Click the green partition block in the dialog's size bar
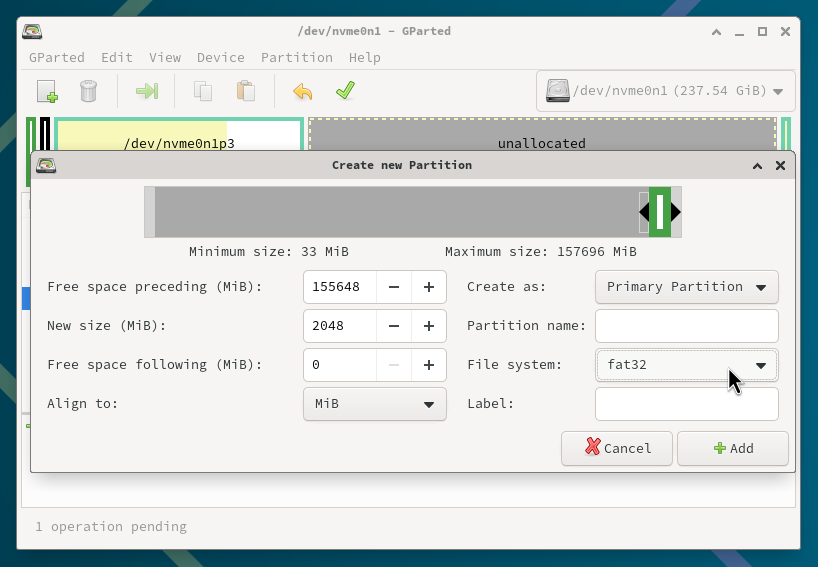818x567 pixels. [x=660, y=212]
